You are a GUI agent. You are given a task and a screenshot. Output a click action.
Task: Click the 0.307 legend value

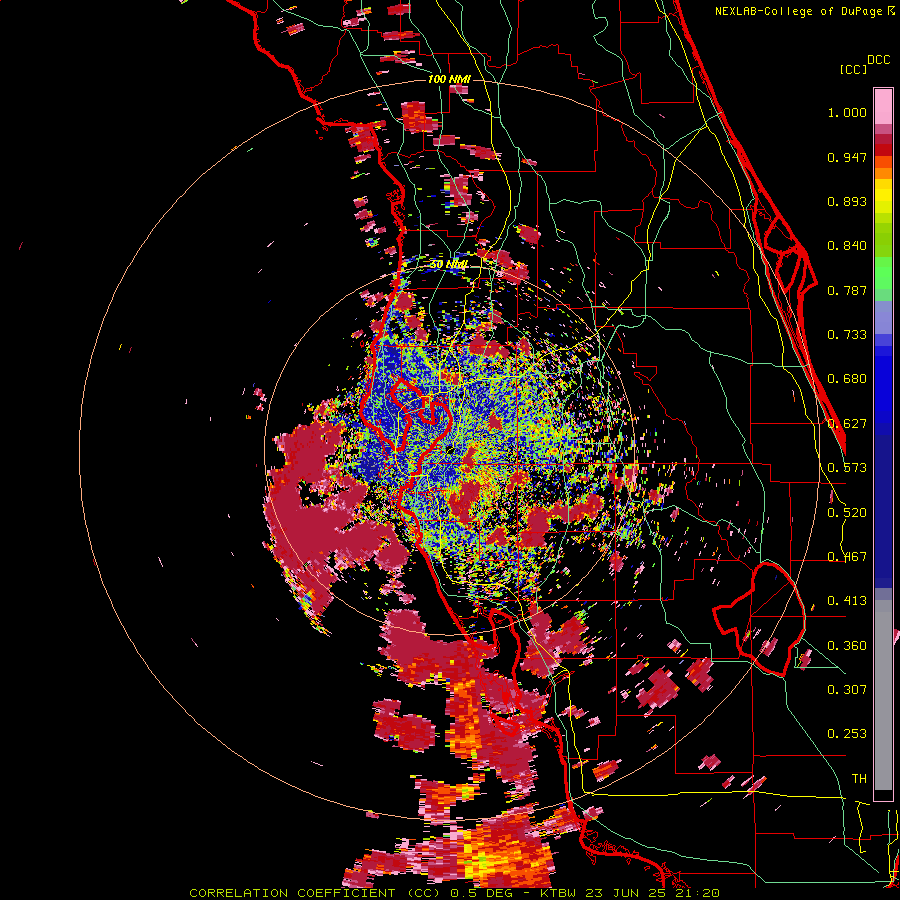coord(847,689)
